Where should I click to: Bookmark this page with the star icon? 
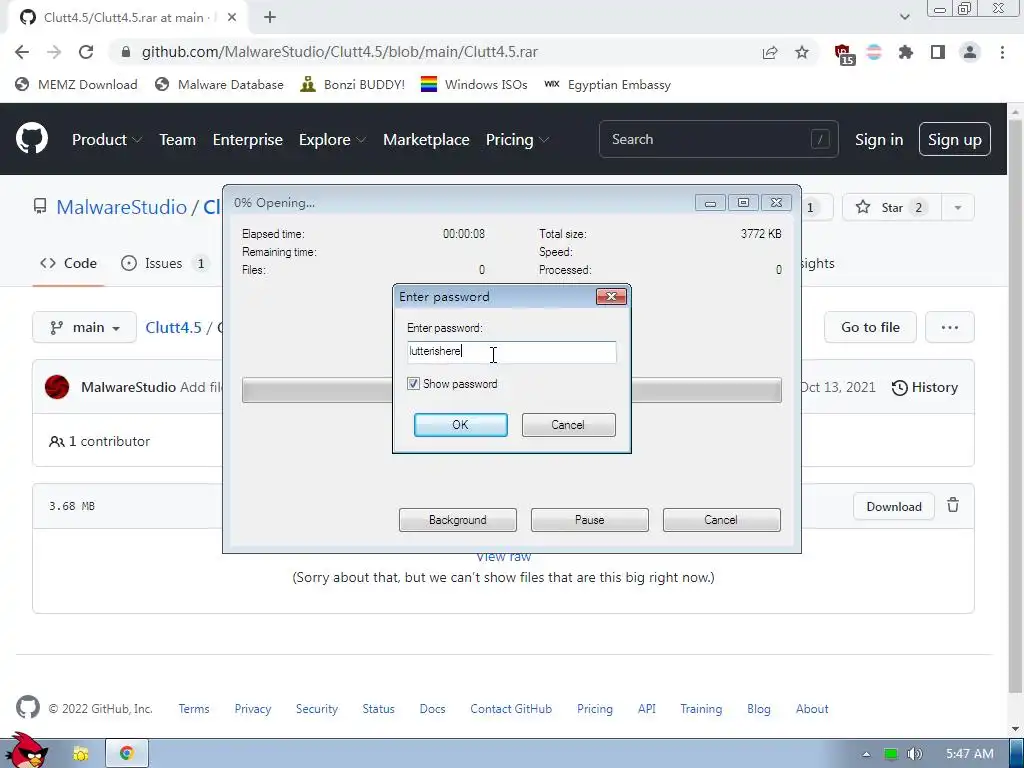802,52
